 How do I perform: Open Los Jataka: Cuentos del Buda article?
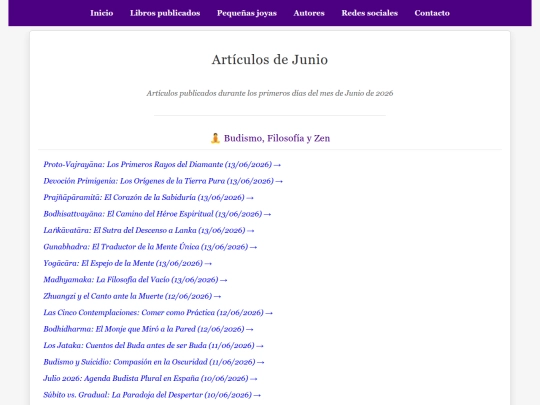[153, 345]
